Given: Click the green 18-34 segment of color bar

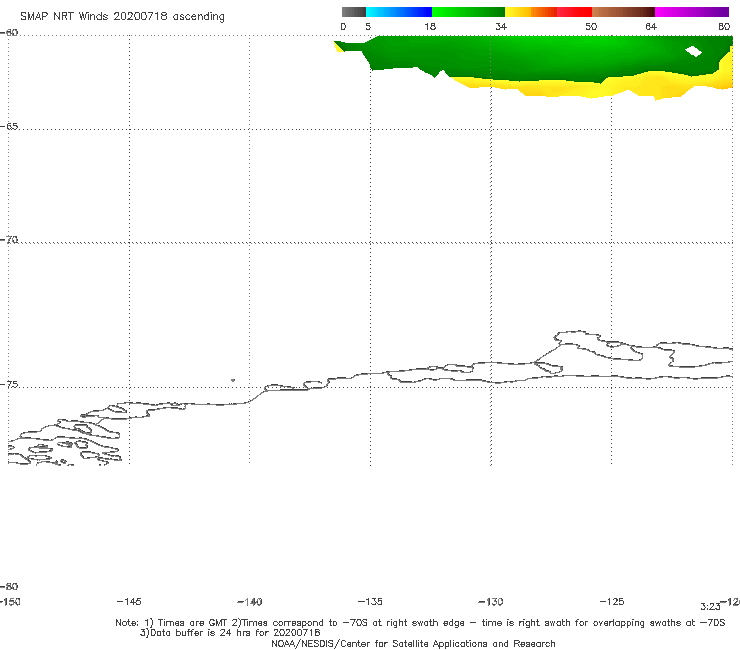Looking at the screenshot, I should click(x=468, y=12).
